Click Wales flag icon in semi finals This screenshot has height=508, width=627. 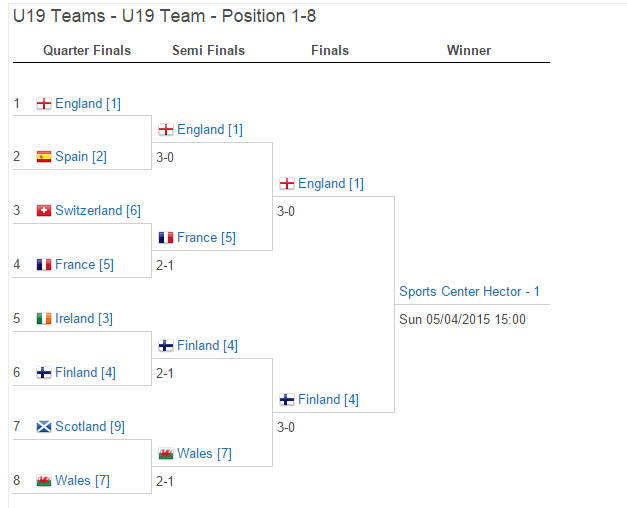[x=166, y=454]
